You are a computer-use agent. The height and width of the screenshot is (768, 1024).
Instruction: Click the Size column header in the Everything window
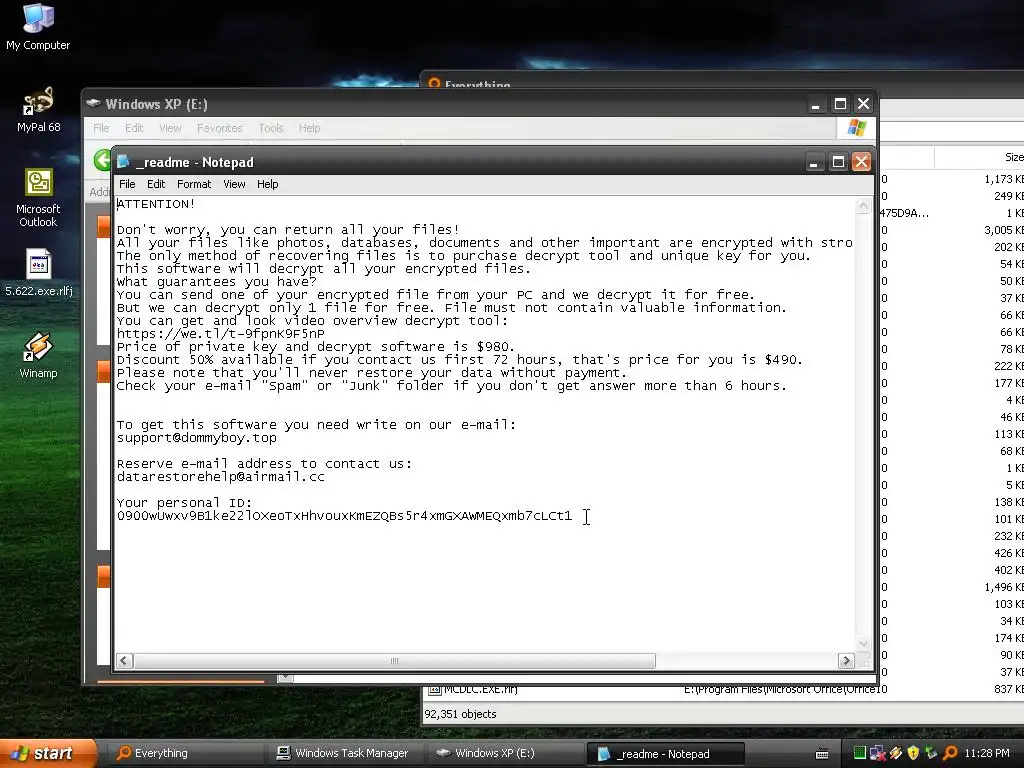coord(980,157)
